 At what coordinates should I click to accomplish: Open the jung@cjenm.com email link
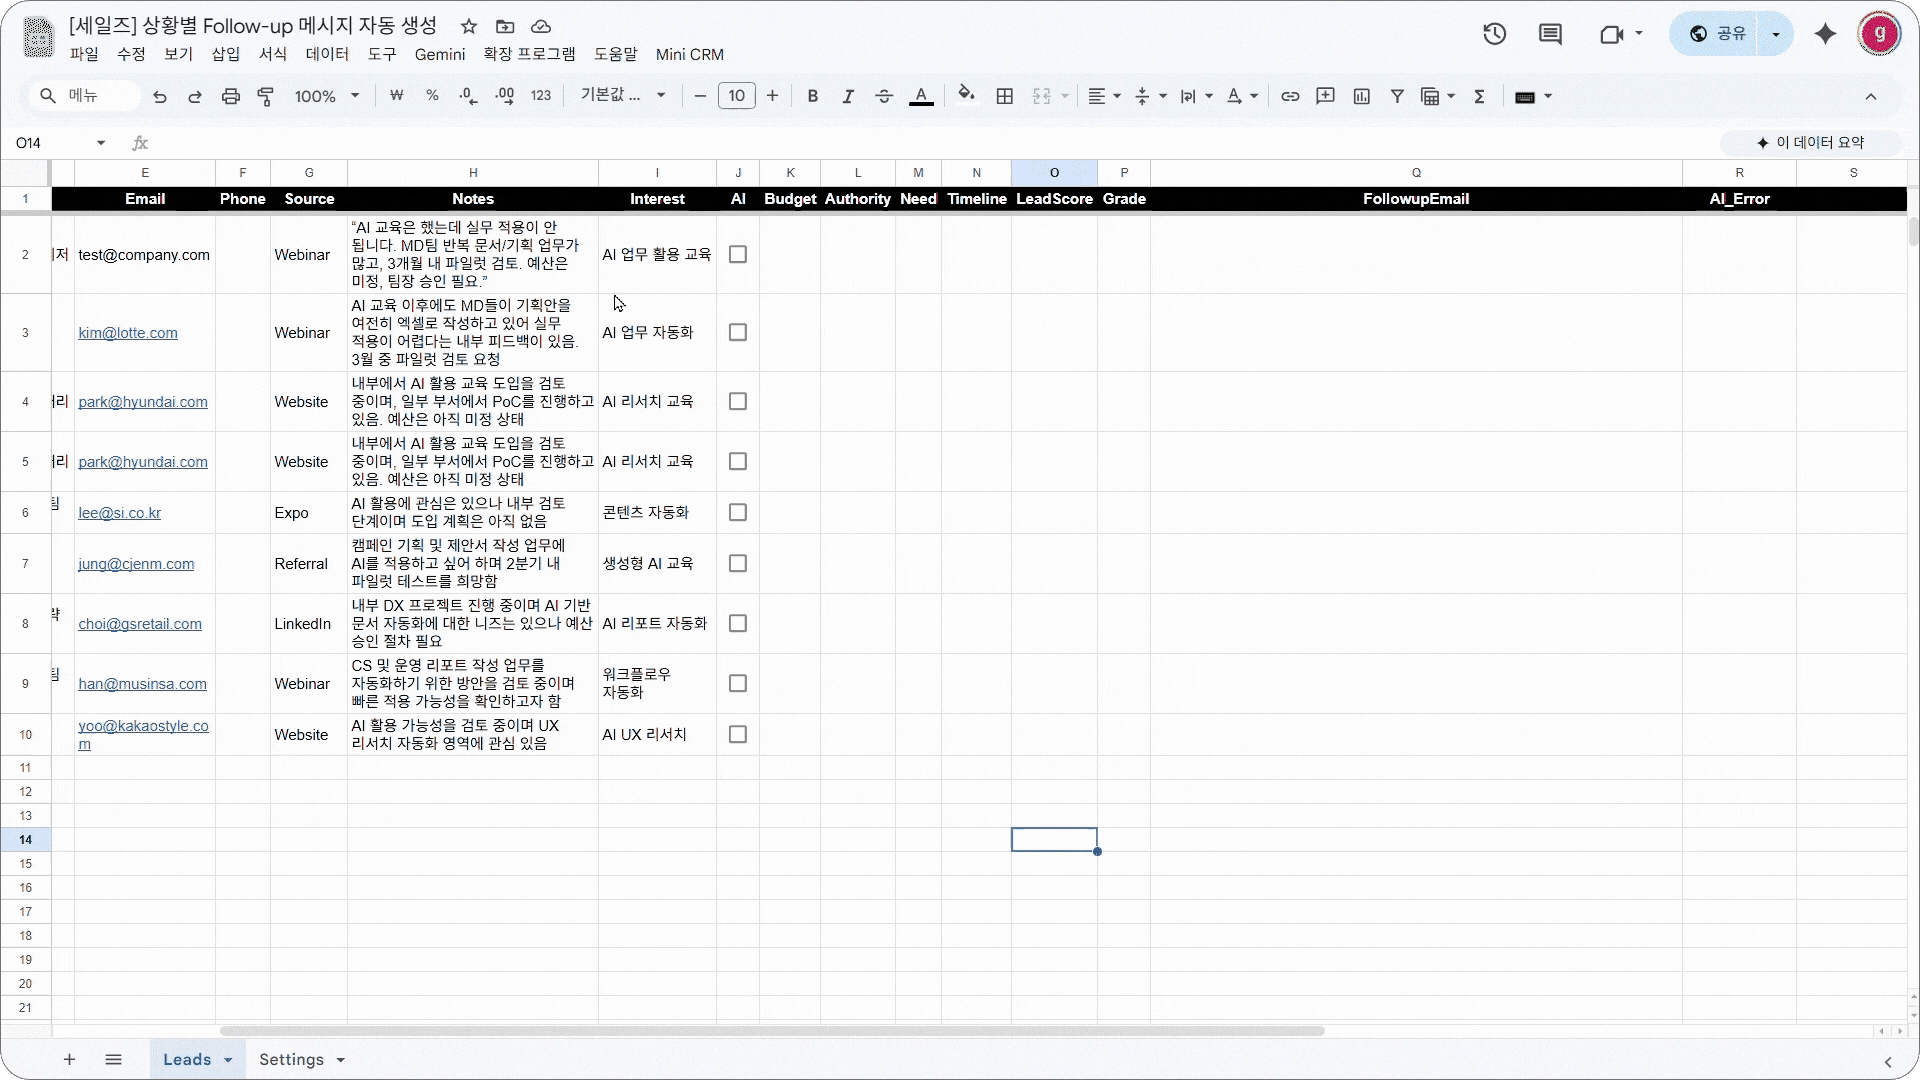pos(137,564)
